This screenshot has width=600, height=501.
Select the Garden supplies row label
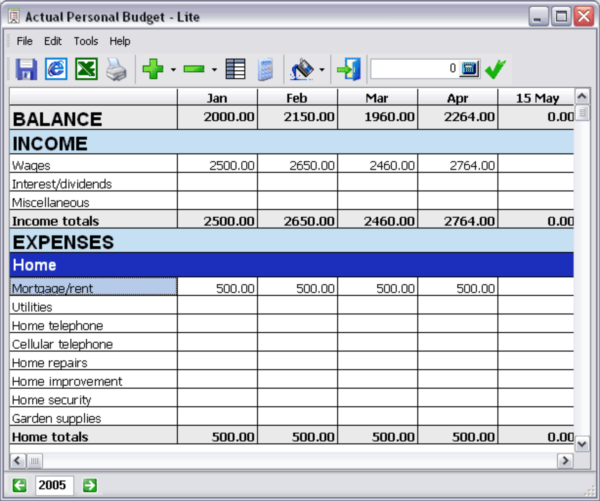(93, 417)
